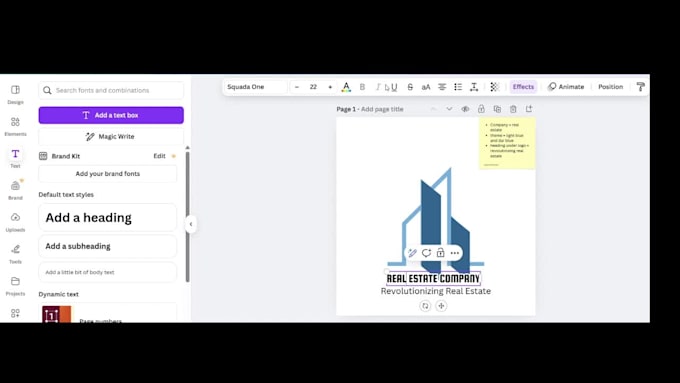
Task: Open the Projects sidebar panel
Action: (15, 285)
